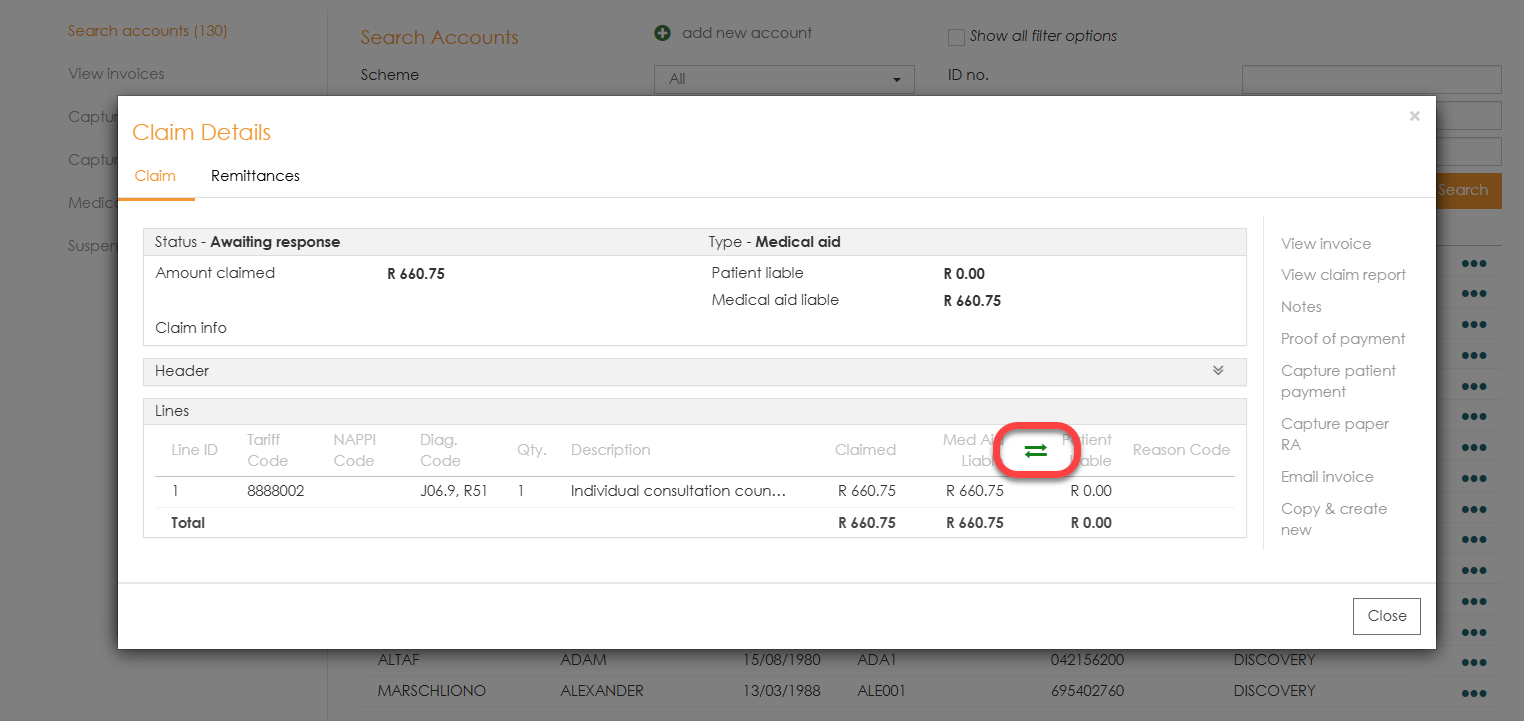Screen dimensions: 1524x721
Task: Switch to the Remittances tab
Action: (x=255, y=176)
